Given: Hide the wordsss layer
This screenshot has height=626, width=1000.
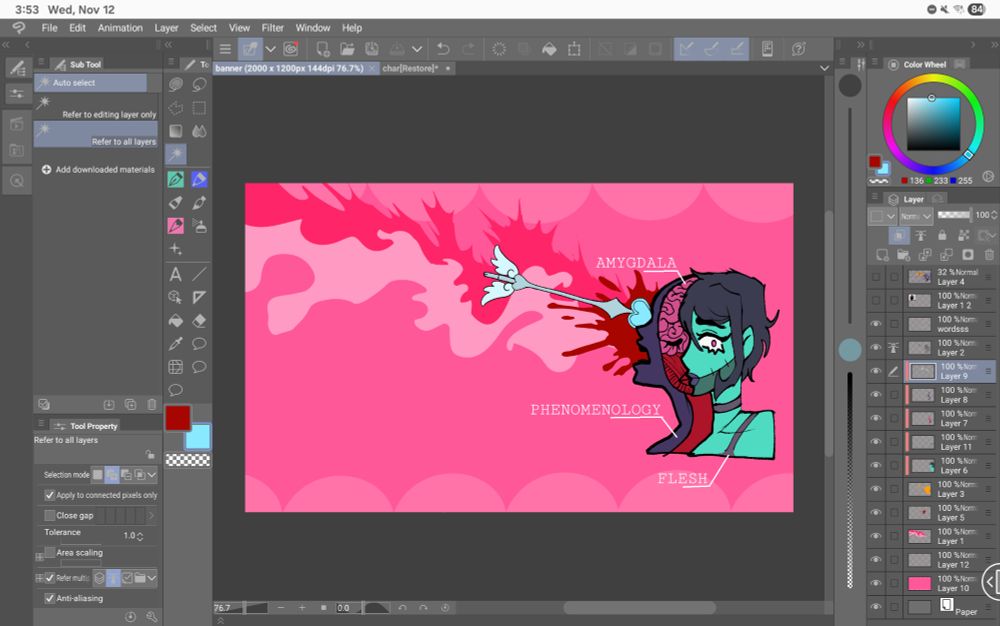Looking at the screenshot, I should coord(876,324).
